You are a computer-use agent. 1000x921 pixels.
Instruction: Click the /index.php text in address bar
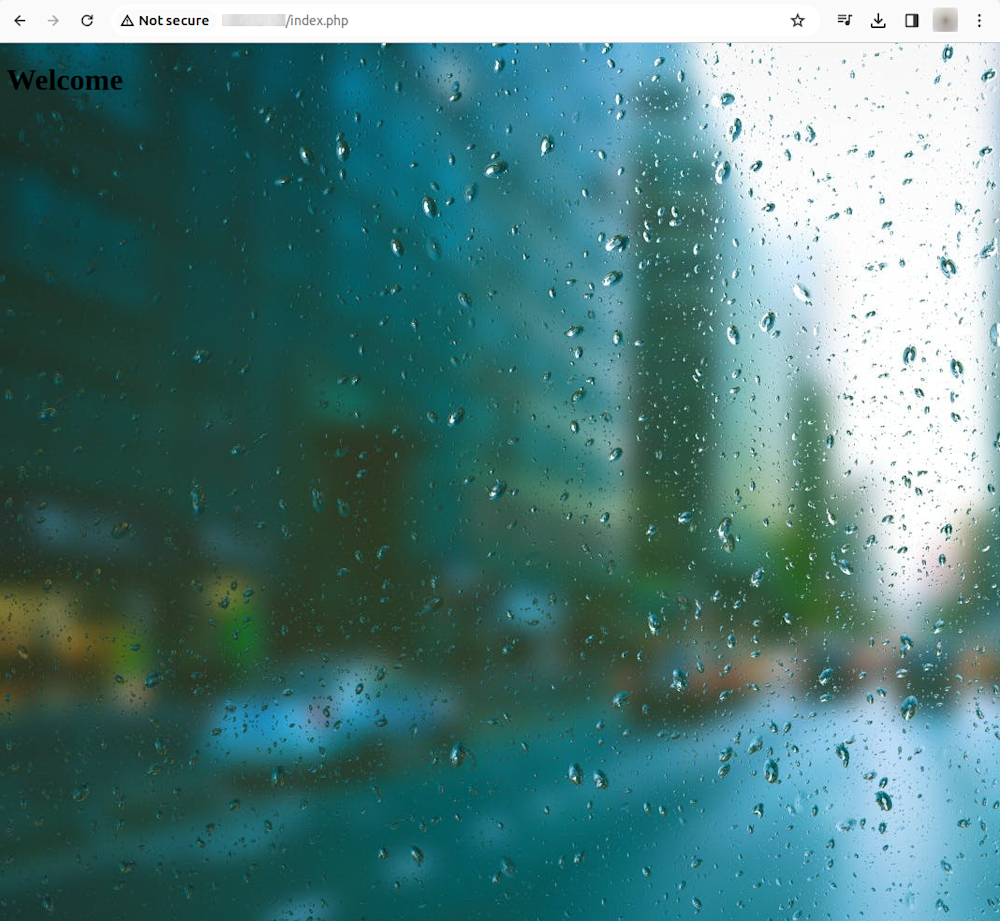pyautogui.click(x=317, y=21)
